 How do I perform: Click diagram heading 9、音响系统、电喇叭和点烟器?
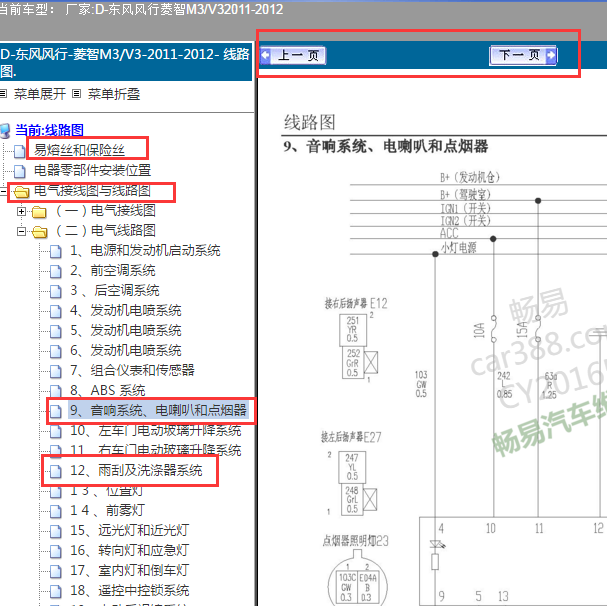(x=386, y=146)
